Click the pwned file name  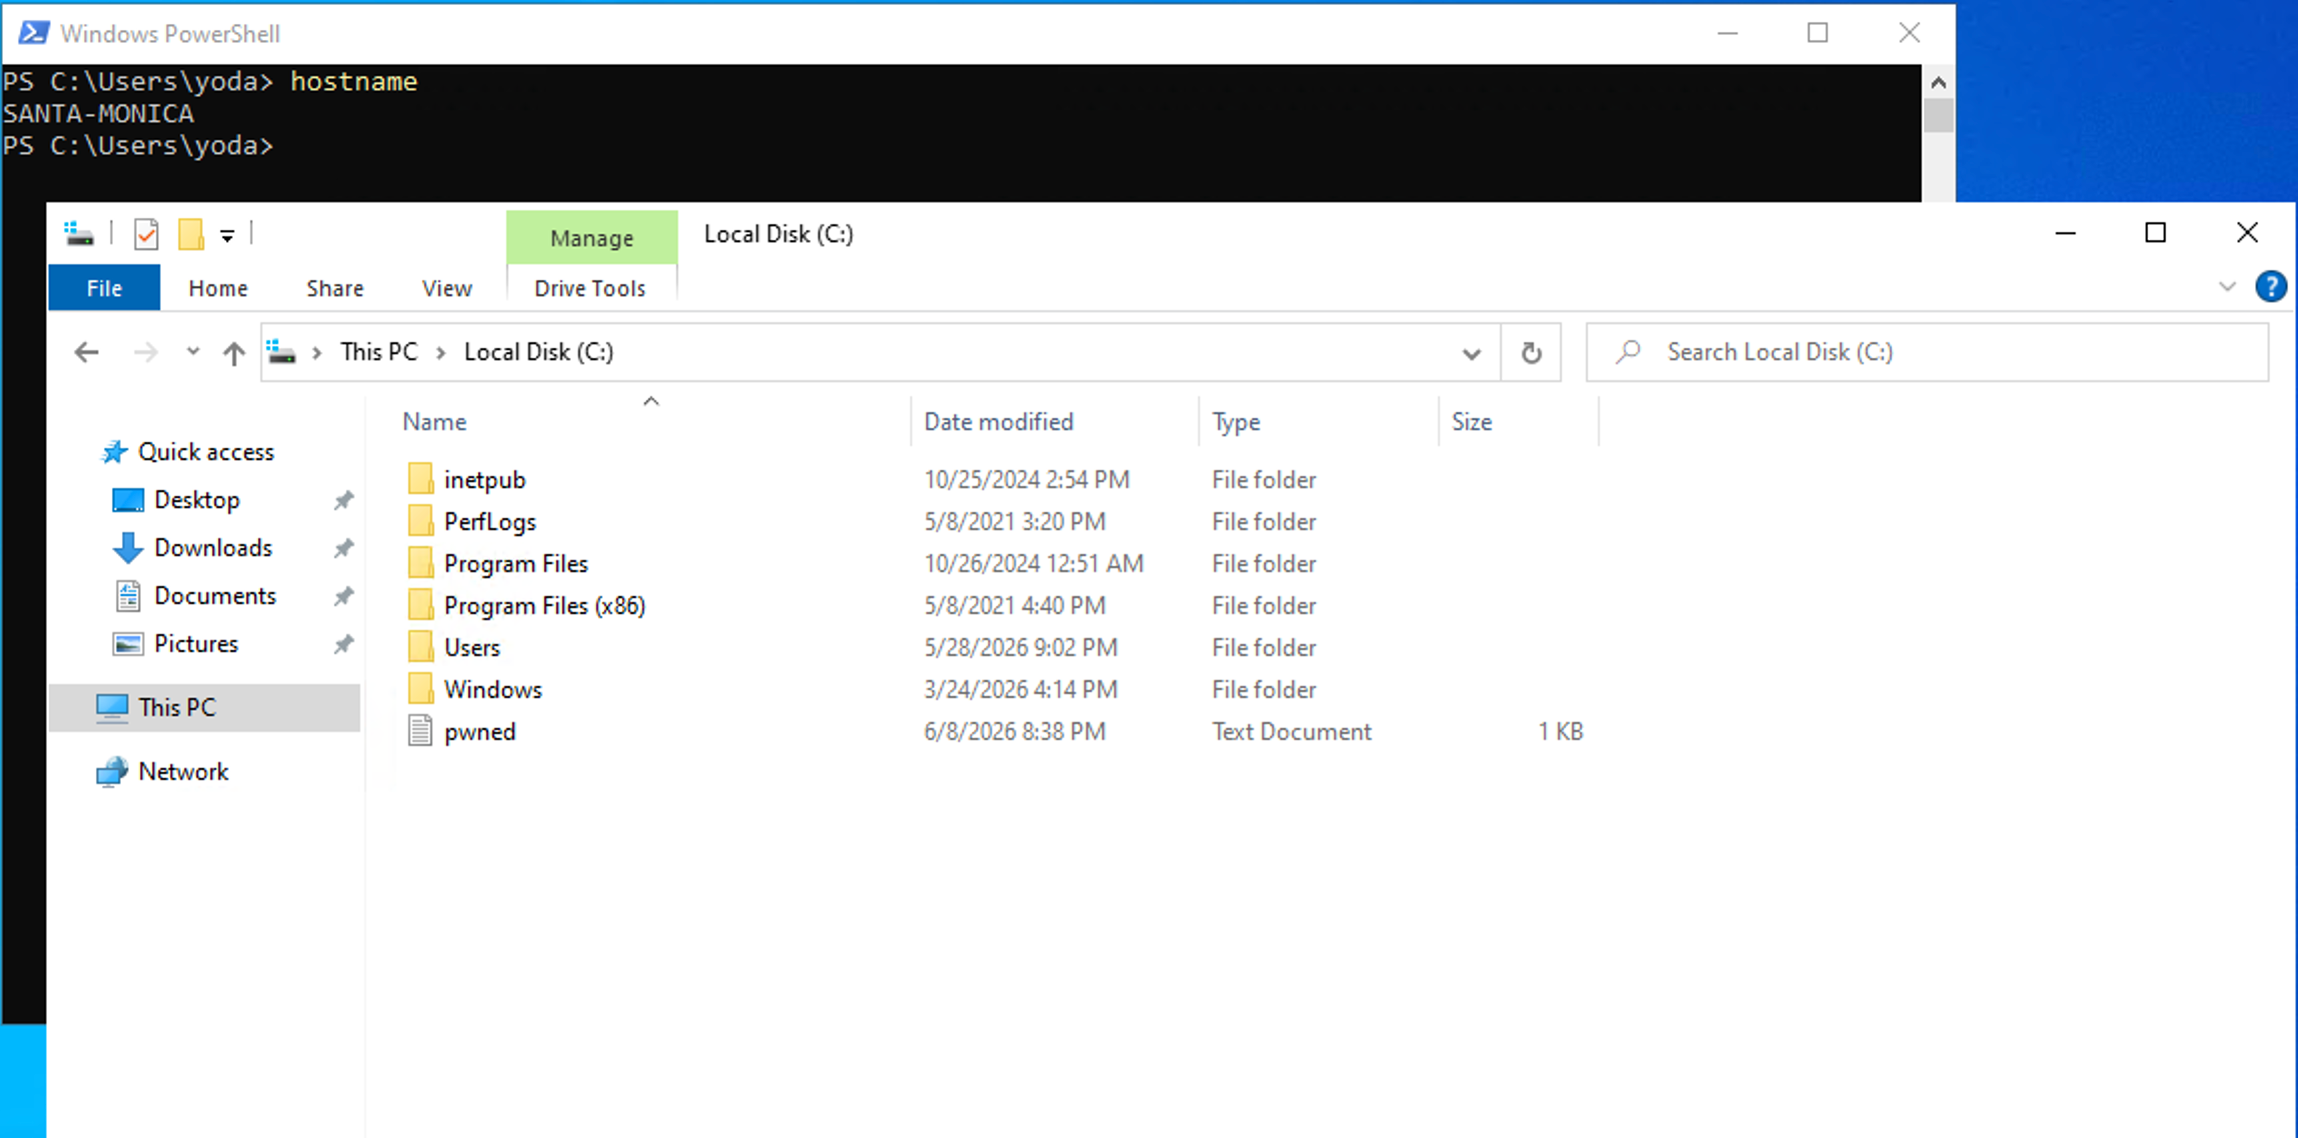point(480,732)
